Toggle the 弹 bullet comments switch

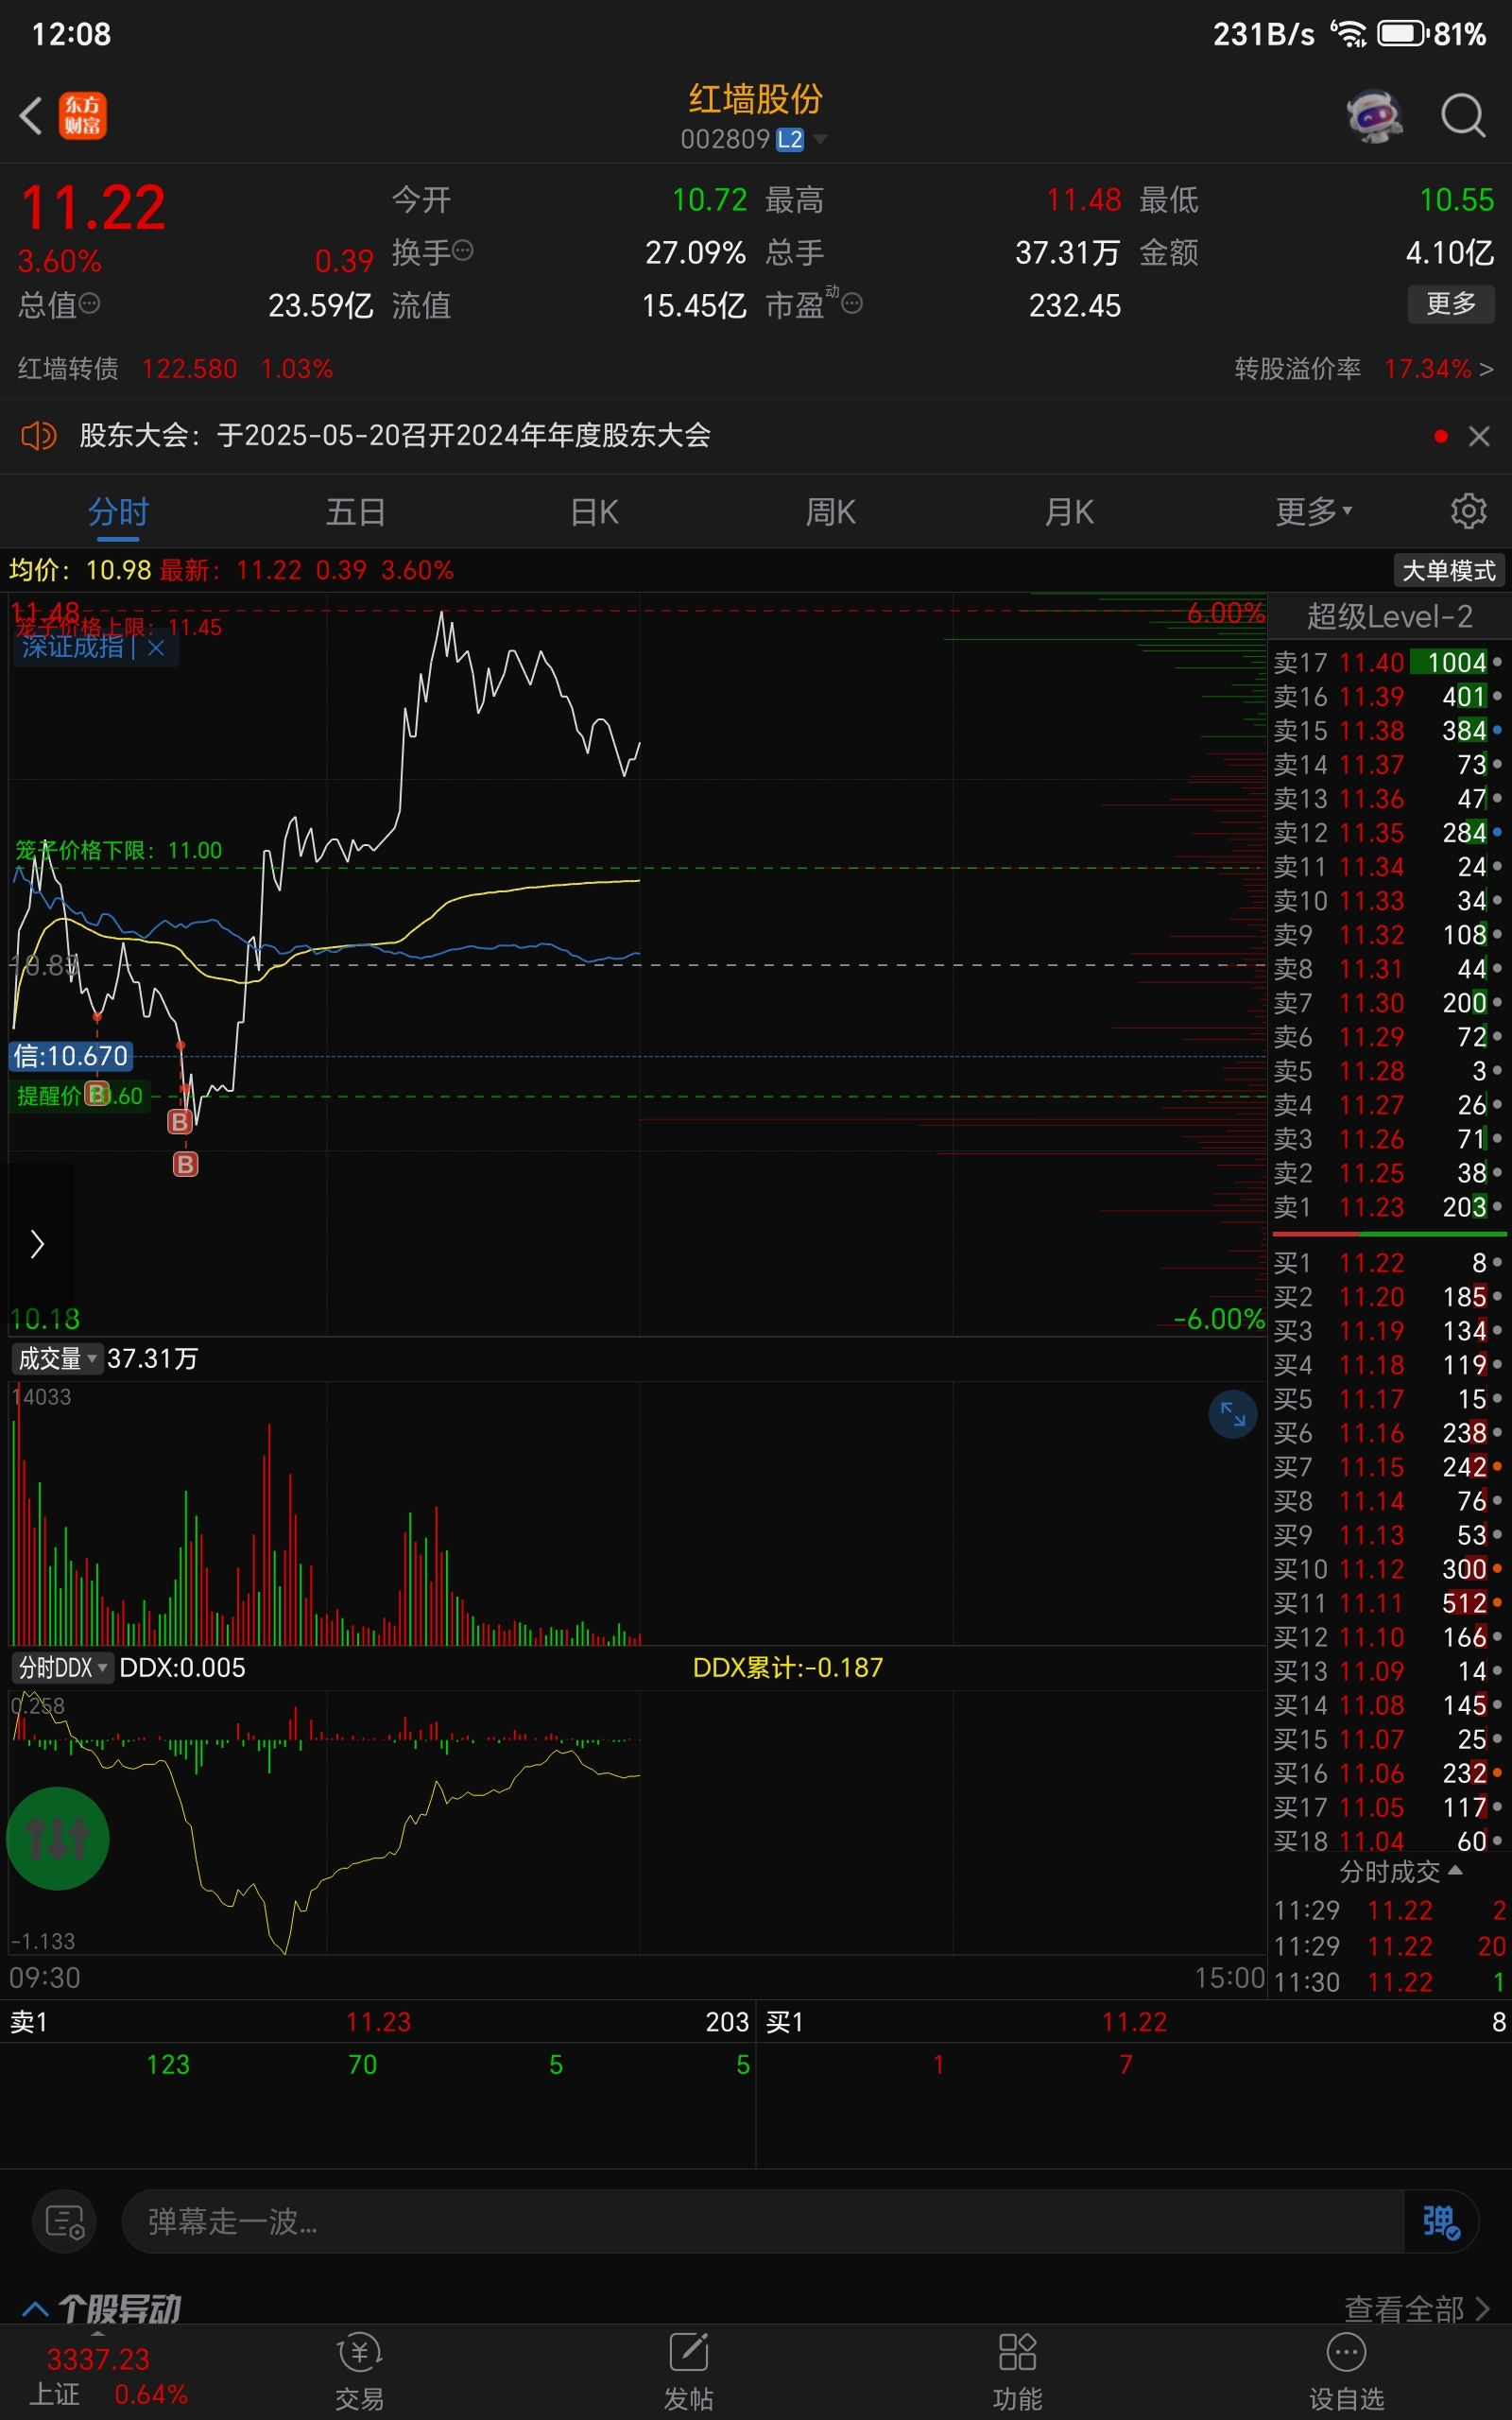1441,2221
